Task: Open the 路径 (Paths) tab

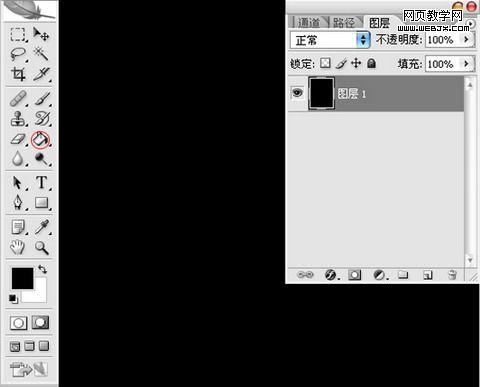Action: [344, 23]
